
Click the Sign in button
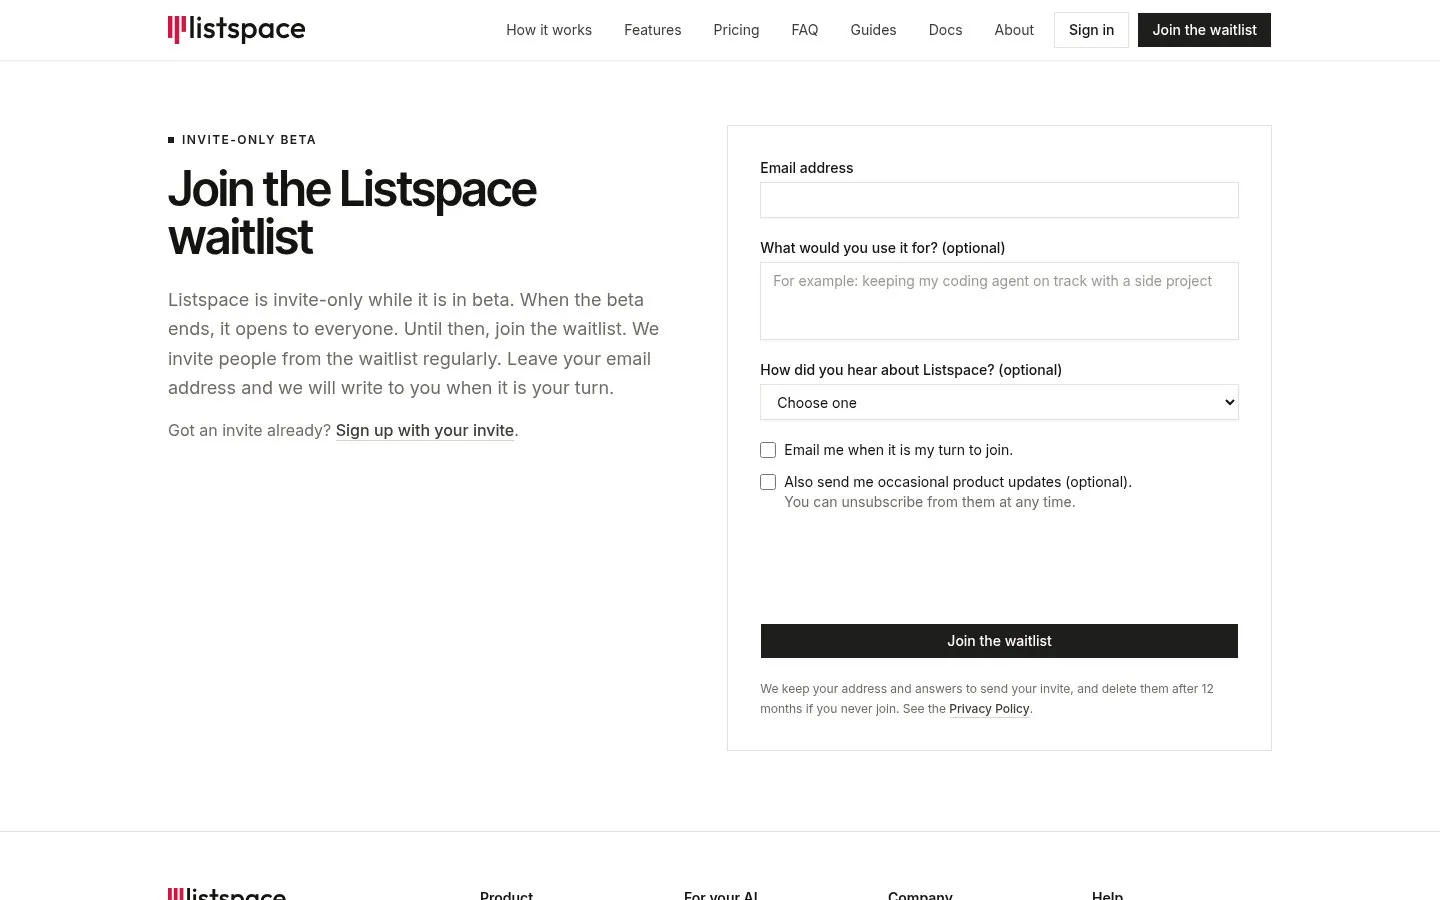(x=1091, y=30)
